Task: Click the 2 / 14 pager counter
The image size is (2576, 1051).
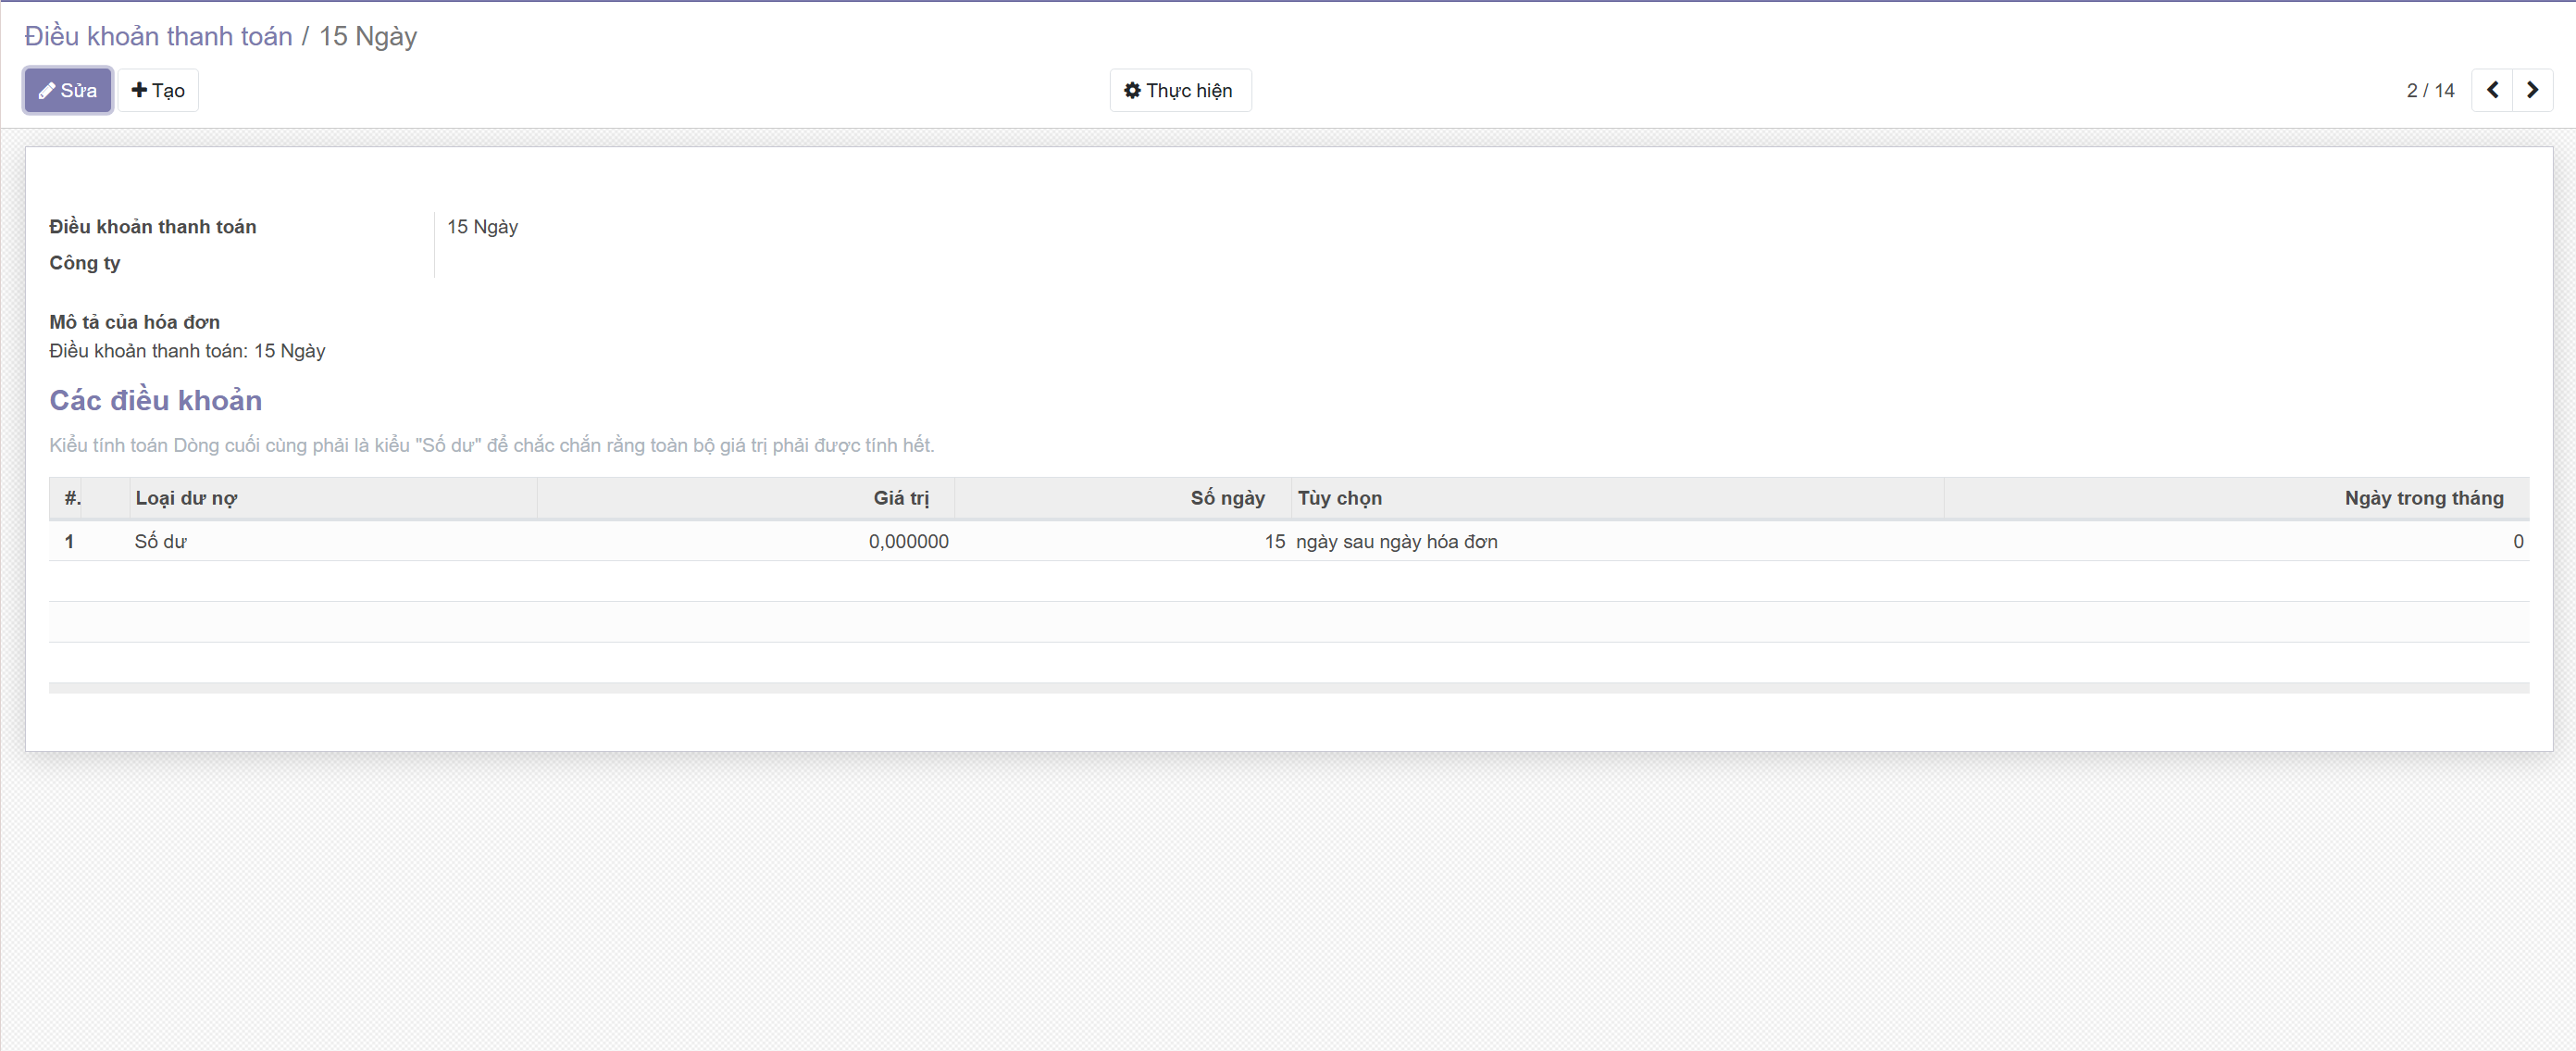Action: pyautogui.click(x=2429, y=90)
